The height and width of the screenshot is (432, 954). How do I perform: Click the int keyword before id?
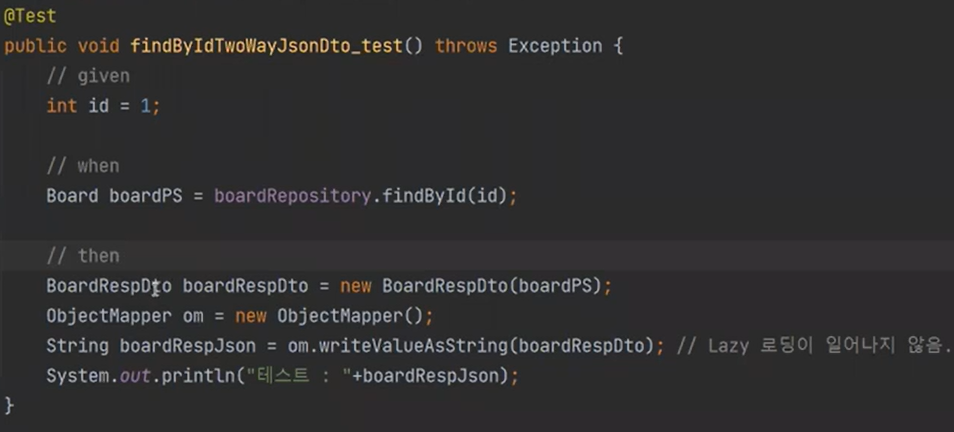[61, 106]
